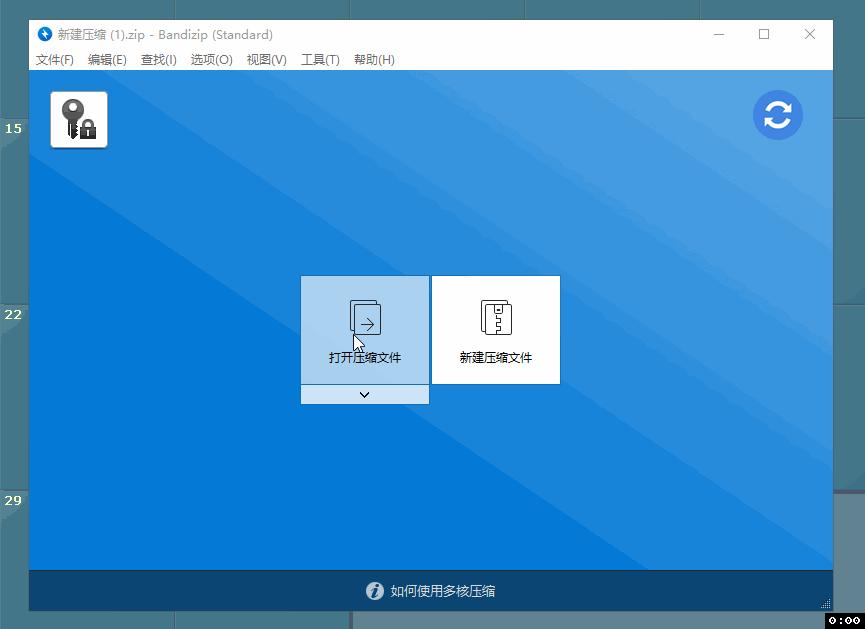Click the 打开压缩文件 button
The height and width of the screenshot is (629, 865).
[x=364, y=330]
